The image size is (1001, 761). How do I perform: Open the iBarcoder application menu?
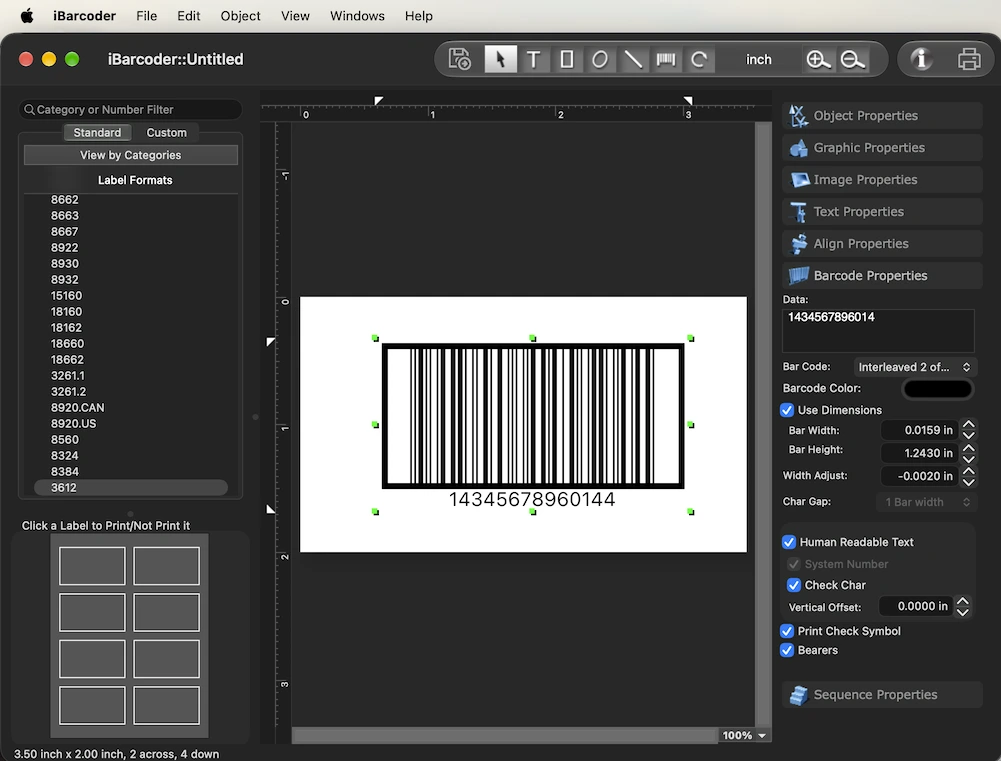point(84,16)
